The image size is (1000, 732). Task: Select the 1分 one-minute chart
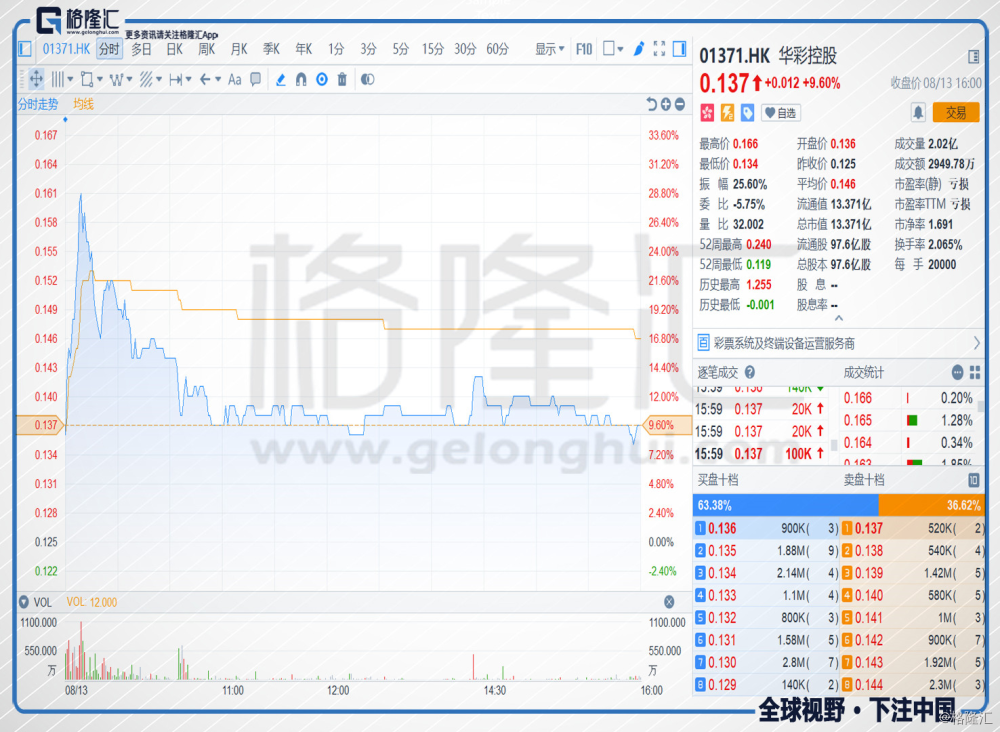click(x=335, y=48)
